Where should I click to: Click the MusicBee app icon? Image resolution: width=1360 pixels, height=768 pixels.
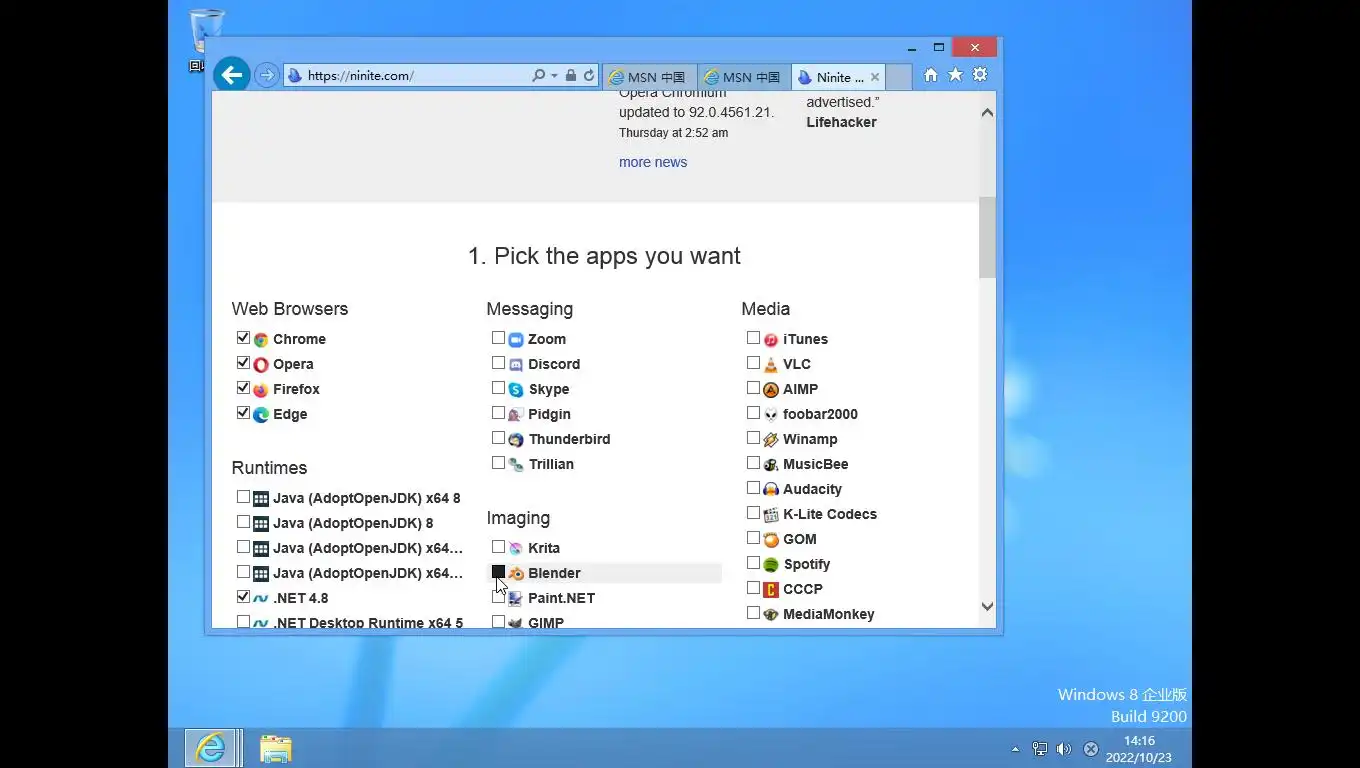click(x=771, y=465)
